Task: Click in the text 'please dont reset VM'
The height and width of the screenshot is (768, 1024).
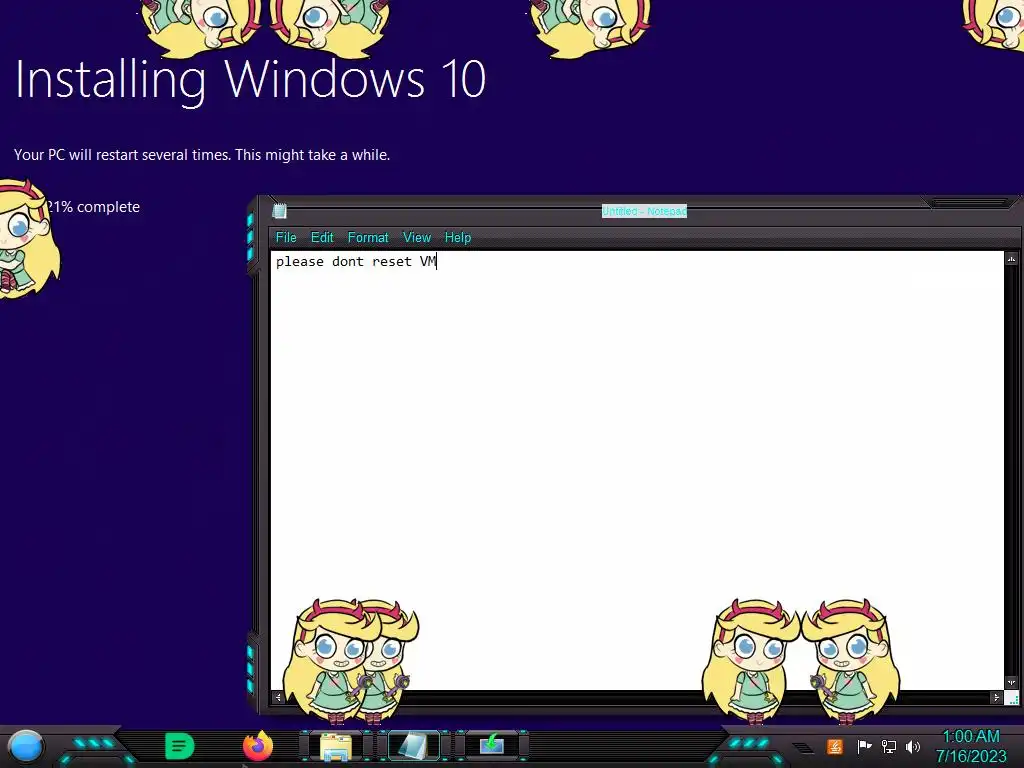Action: tap(355, 262)
